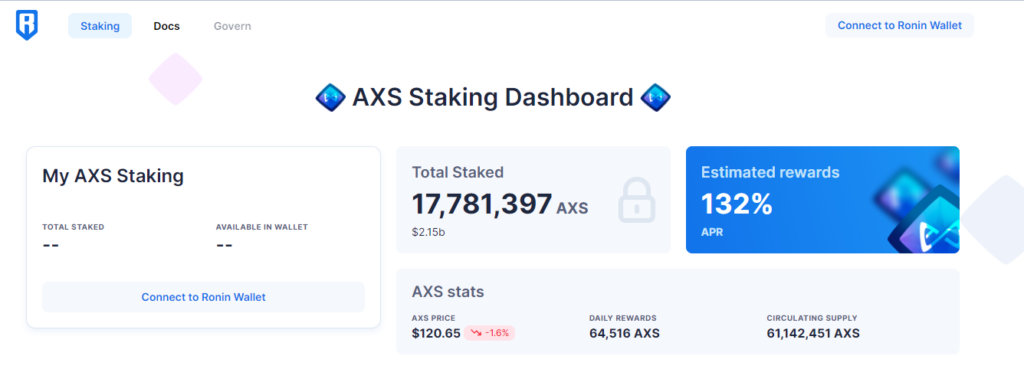
Task: Click the red down-trend arrow icon
Action: click(x=475, y=334)
